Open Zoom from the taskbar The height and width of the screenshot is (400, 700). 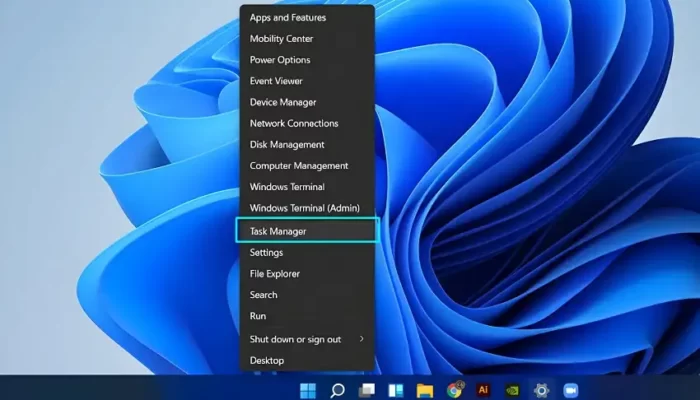point(572,390)
